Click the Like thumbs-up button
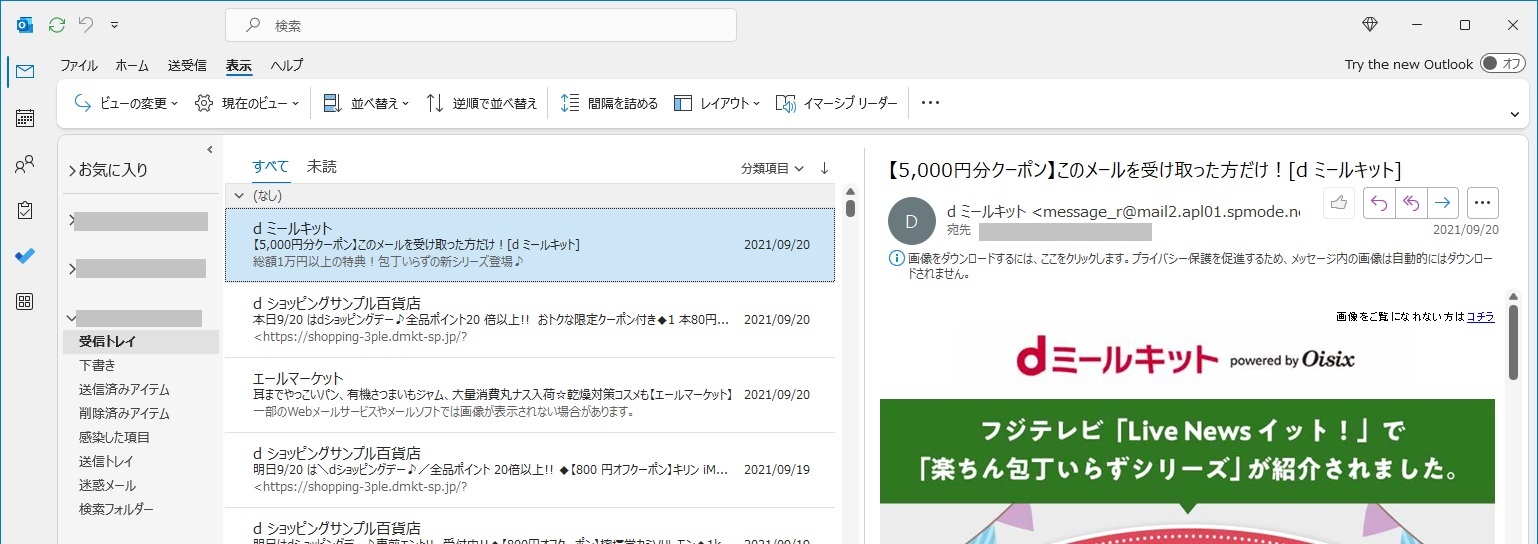Screen dimensions: 1538x544 (x=1338, y=203)
